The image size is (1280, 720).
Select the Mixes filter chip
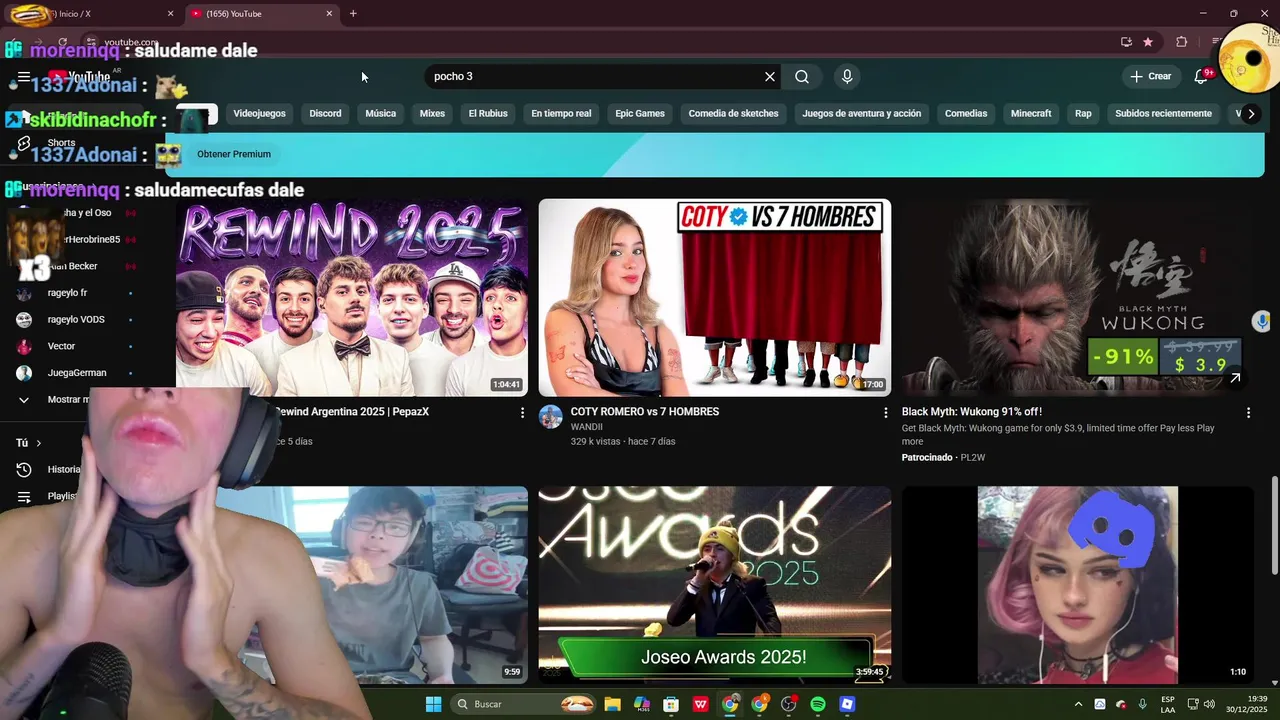point(432,113)
